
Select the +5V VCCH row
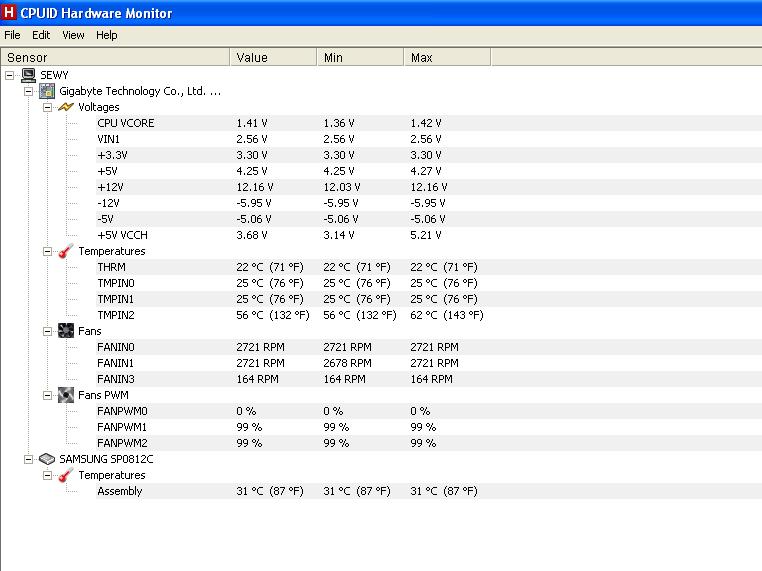[429, 235]
